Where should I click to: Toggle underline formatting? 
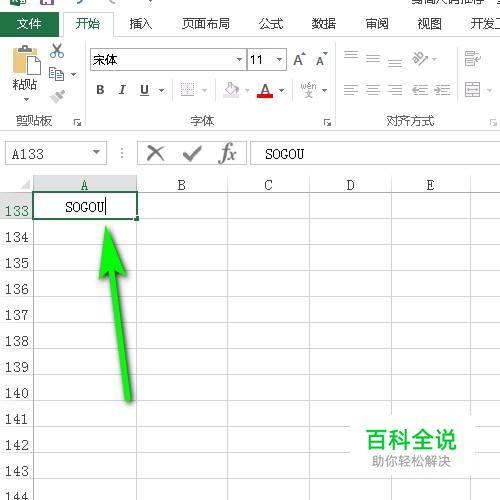pos(144,90)
